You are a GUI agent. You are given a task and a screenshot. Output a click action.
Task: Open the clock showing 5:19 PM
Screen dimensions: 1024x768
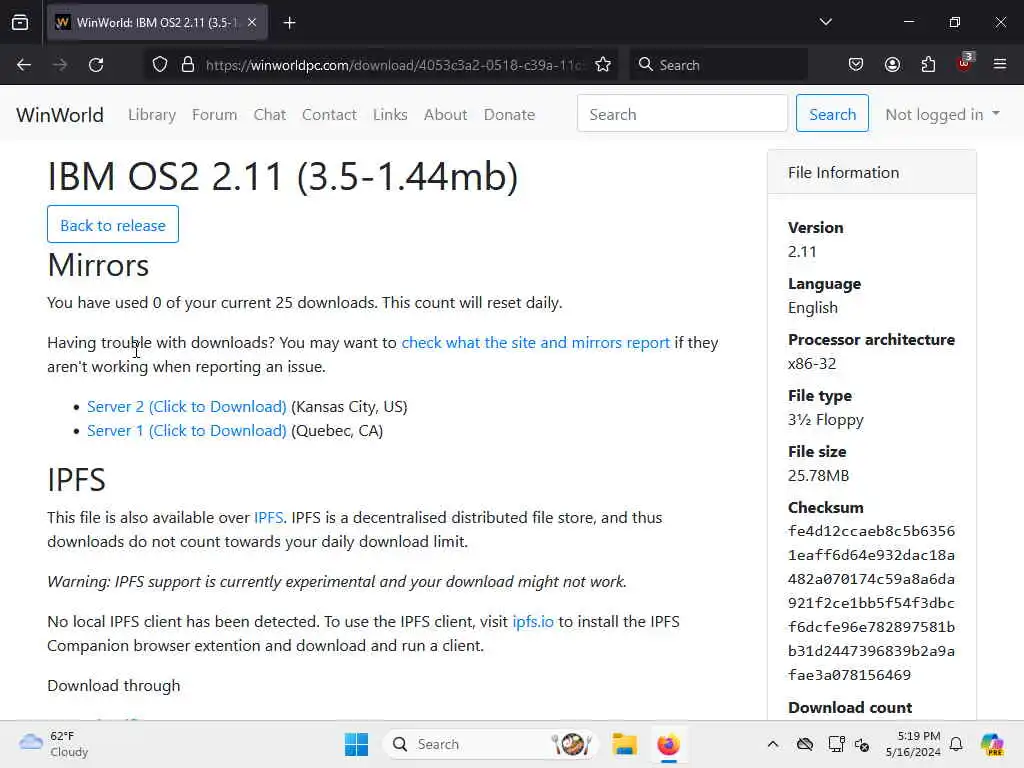pos(913,744)
